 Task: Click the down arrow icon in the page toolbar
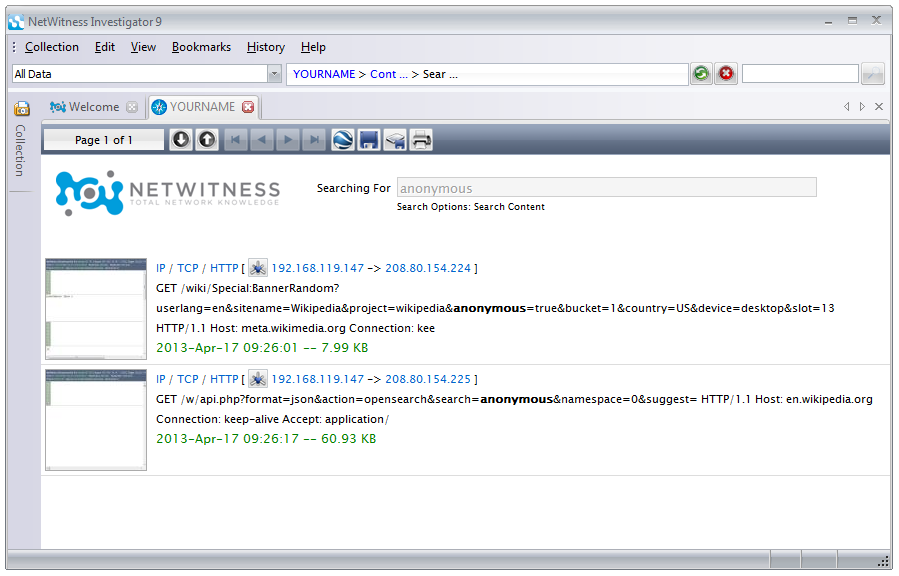pyautogui.click(x=181, y=140)
